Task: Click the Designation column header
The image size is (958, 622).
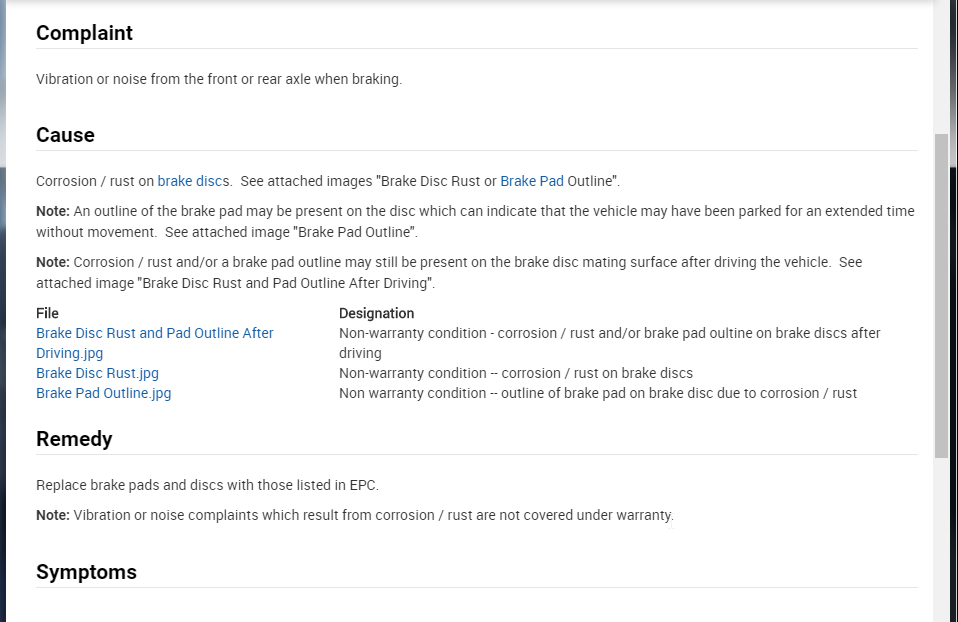Action: click(376, 313)
